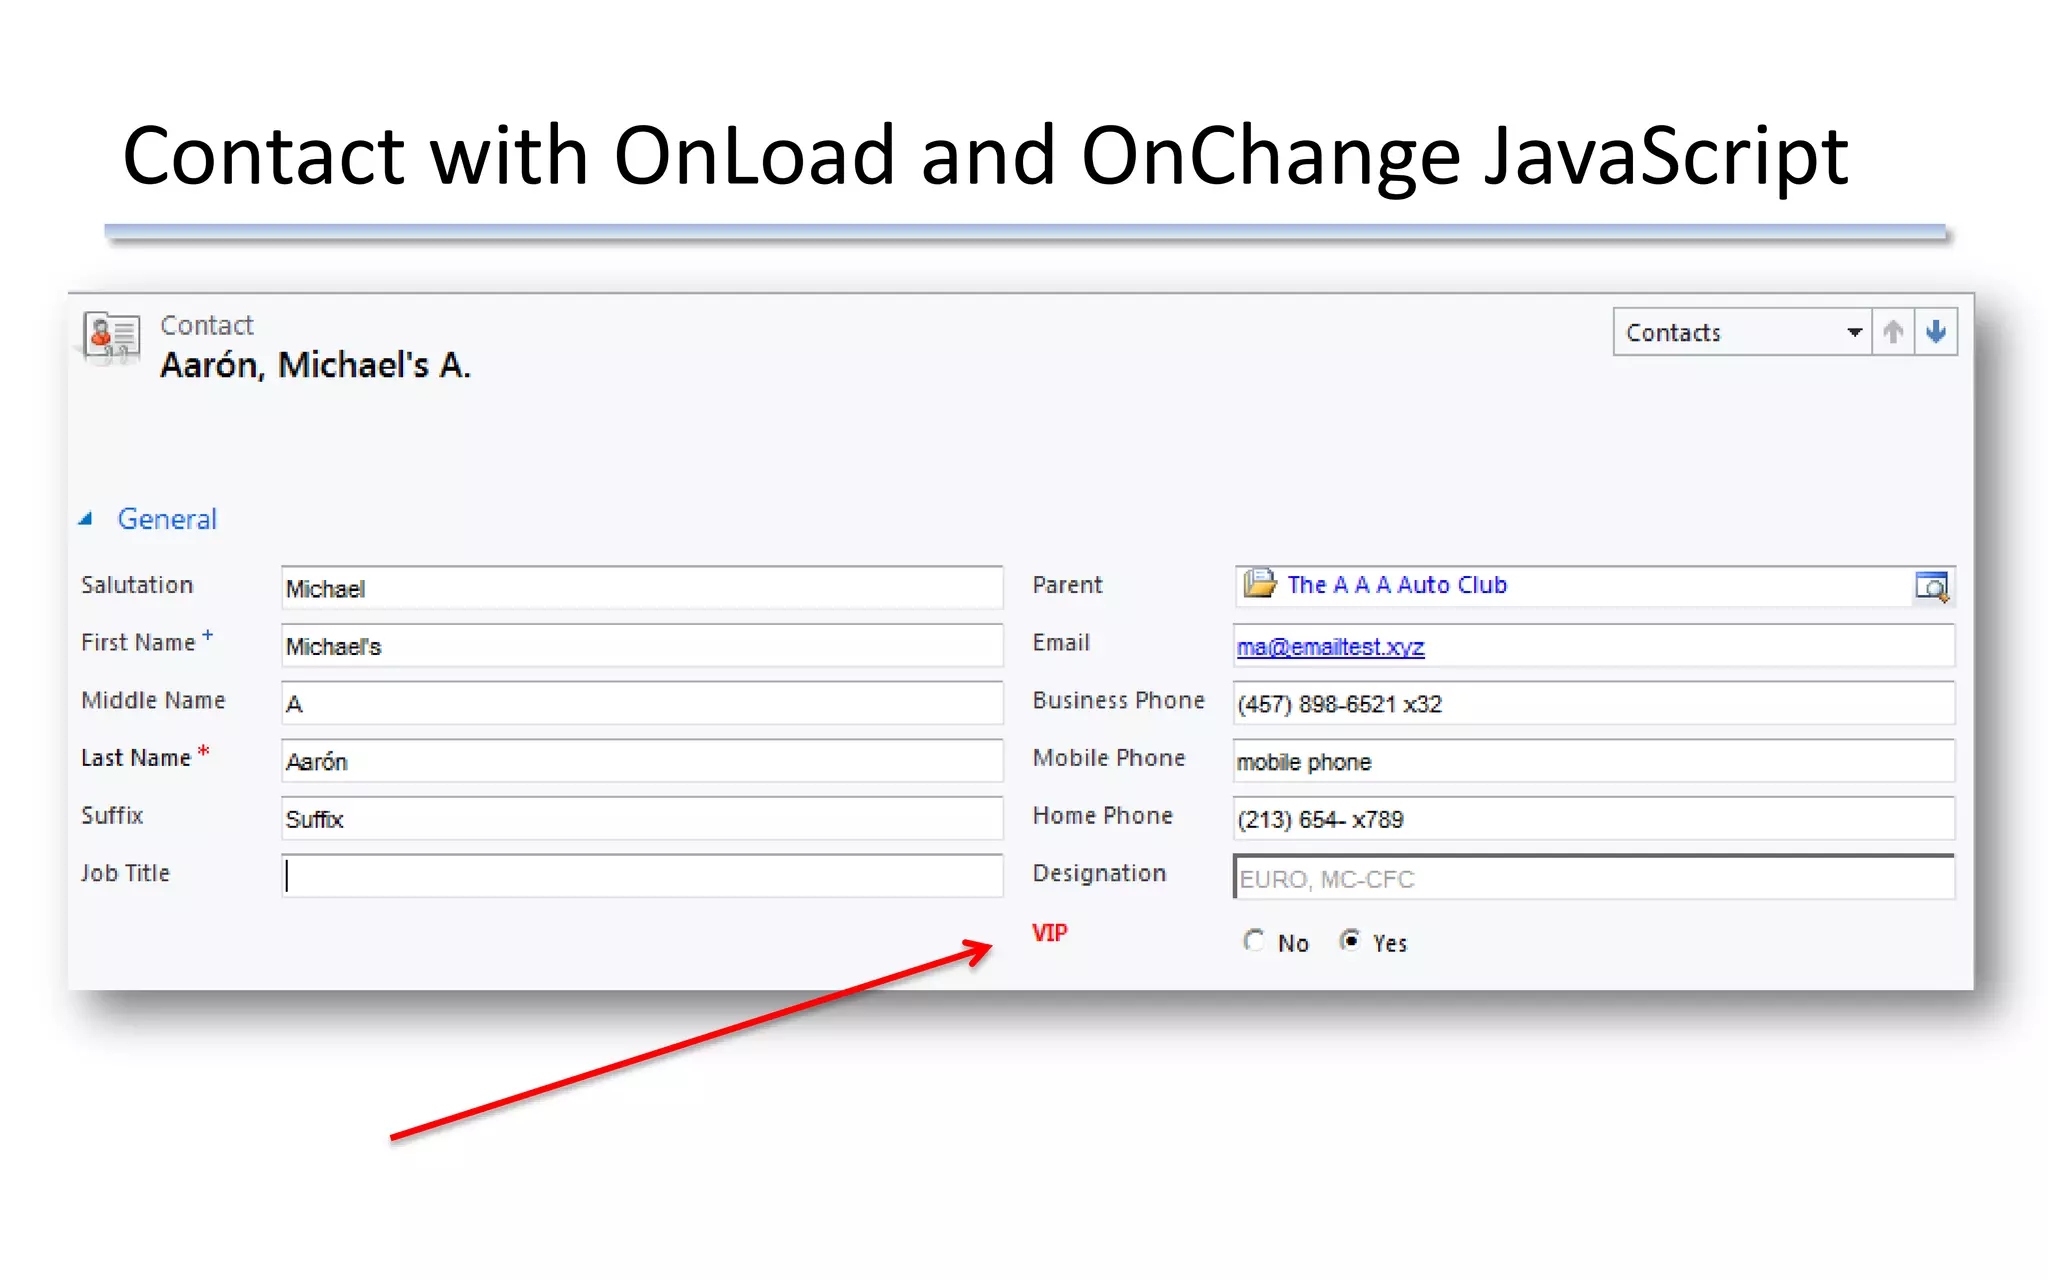Click the up arrow navigation icon
Viewport: 2048px width, 1280px height.
(1892, 332)
